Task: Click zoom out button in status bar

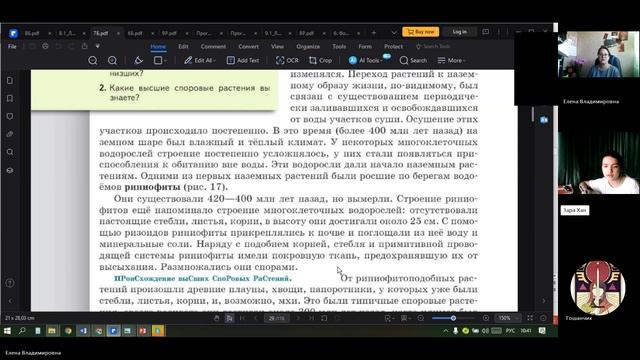Action: click(x=421, y=318)
